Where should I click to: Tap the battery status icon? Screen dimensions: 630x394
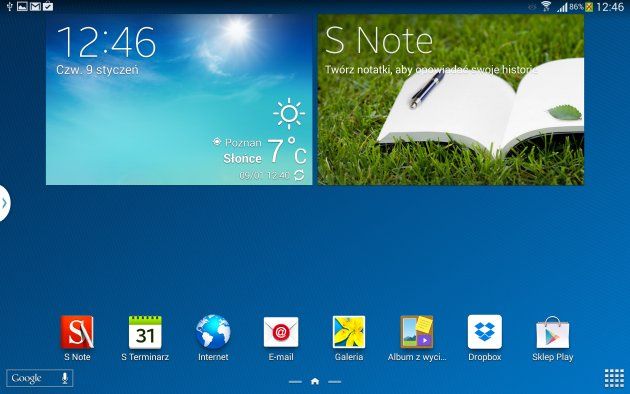tap(589, 6)
